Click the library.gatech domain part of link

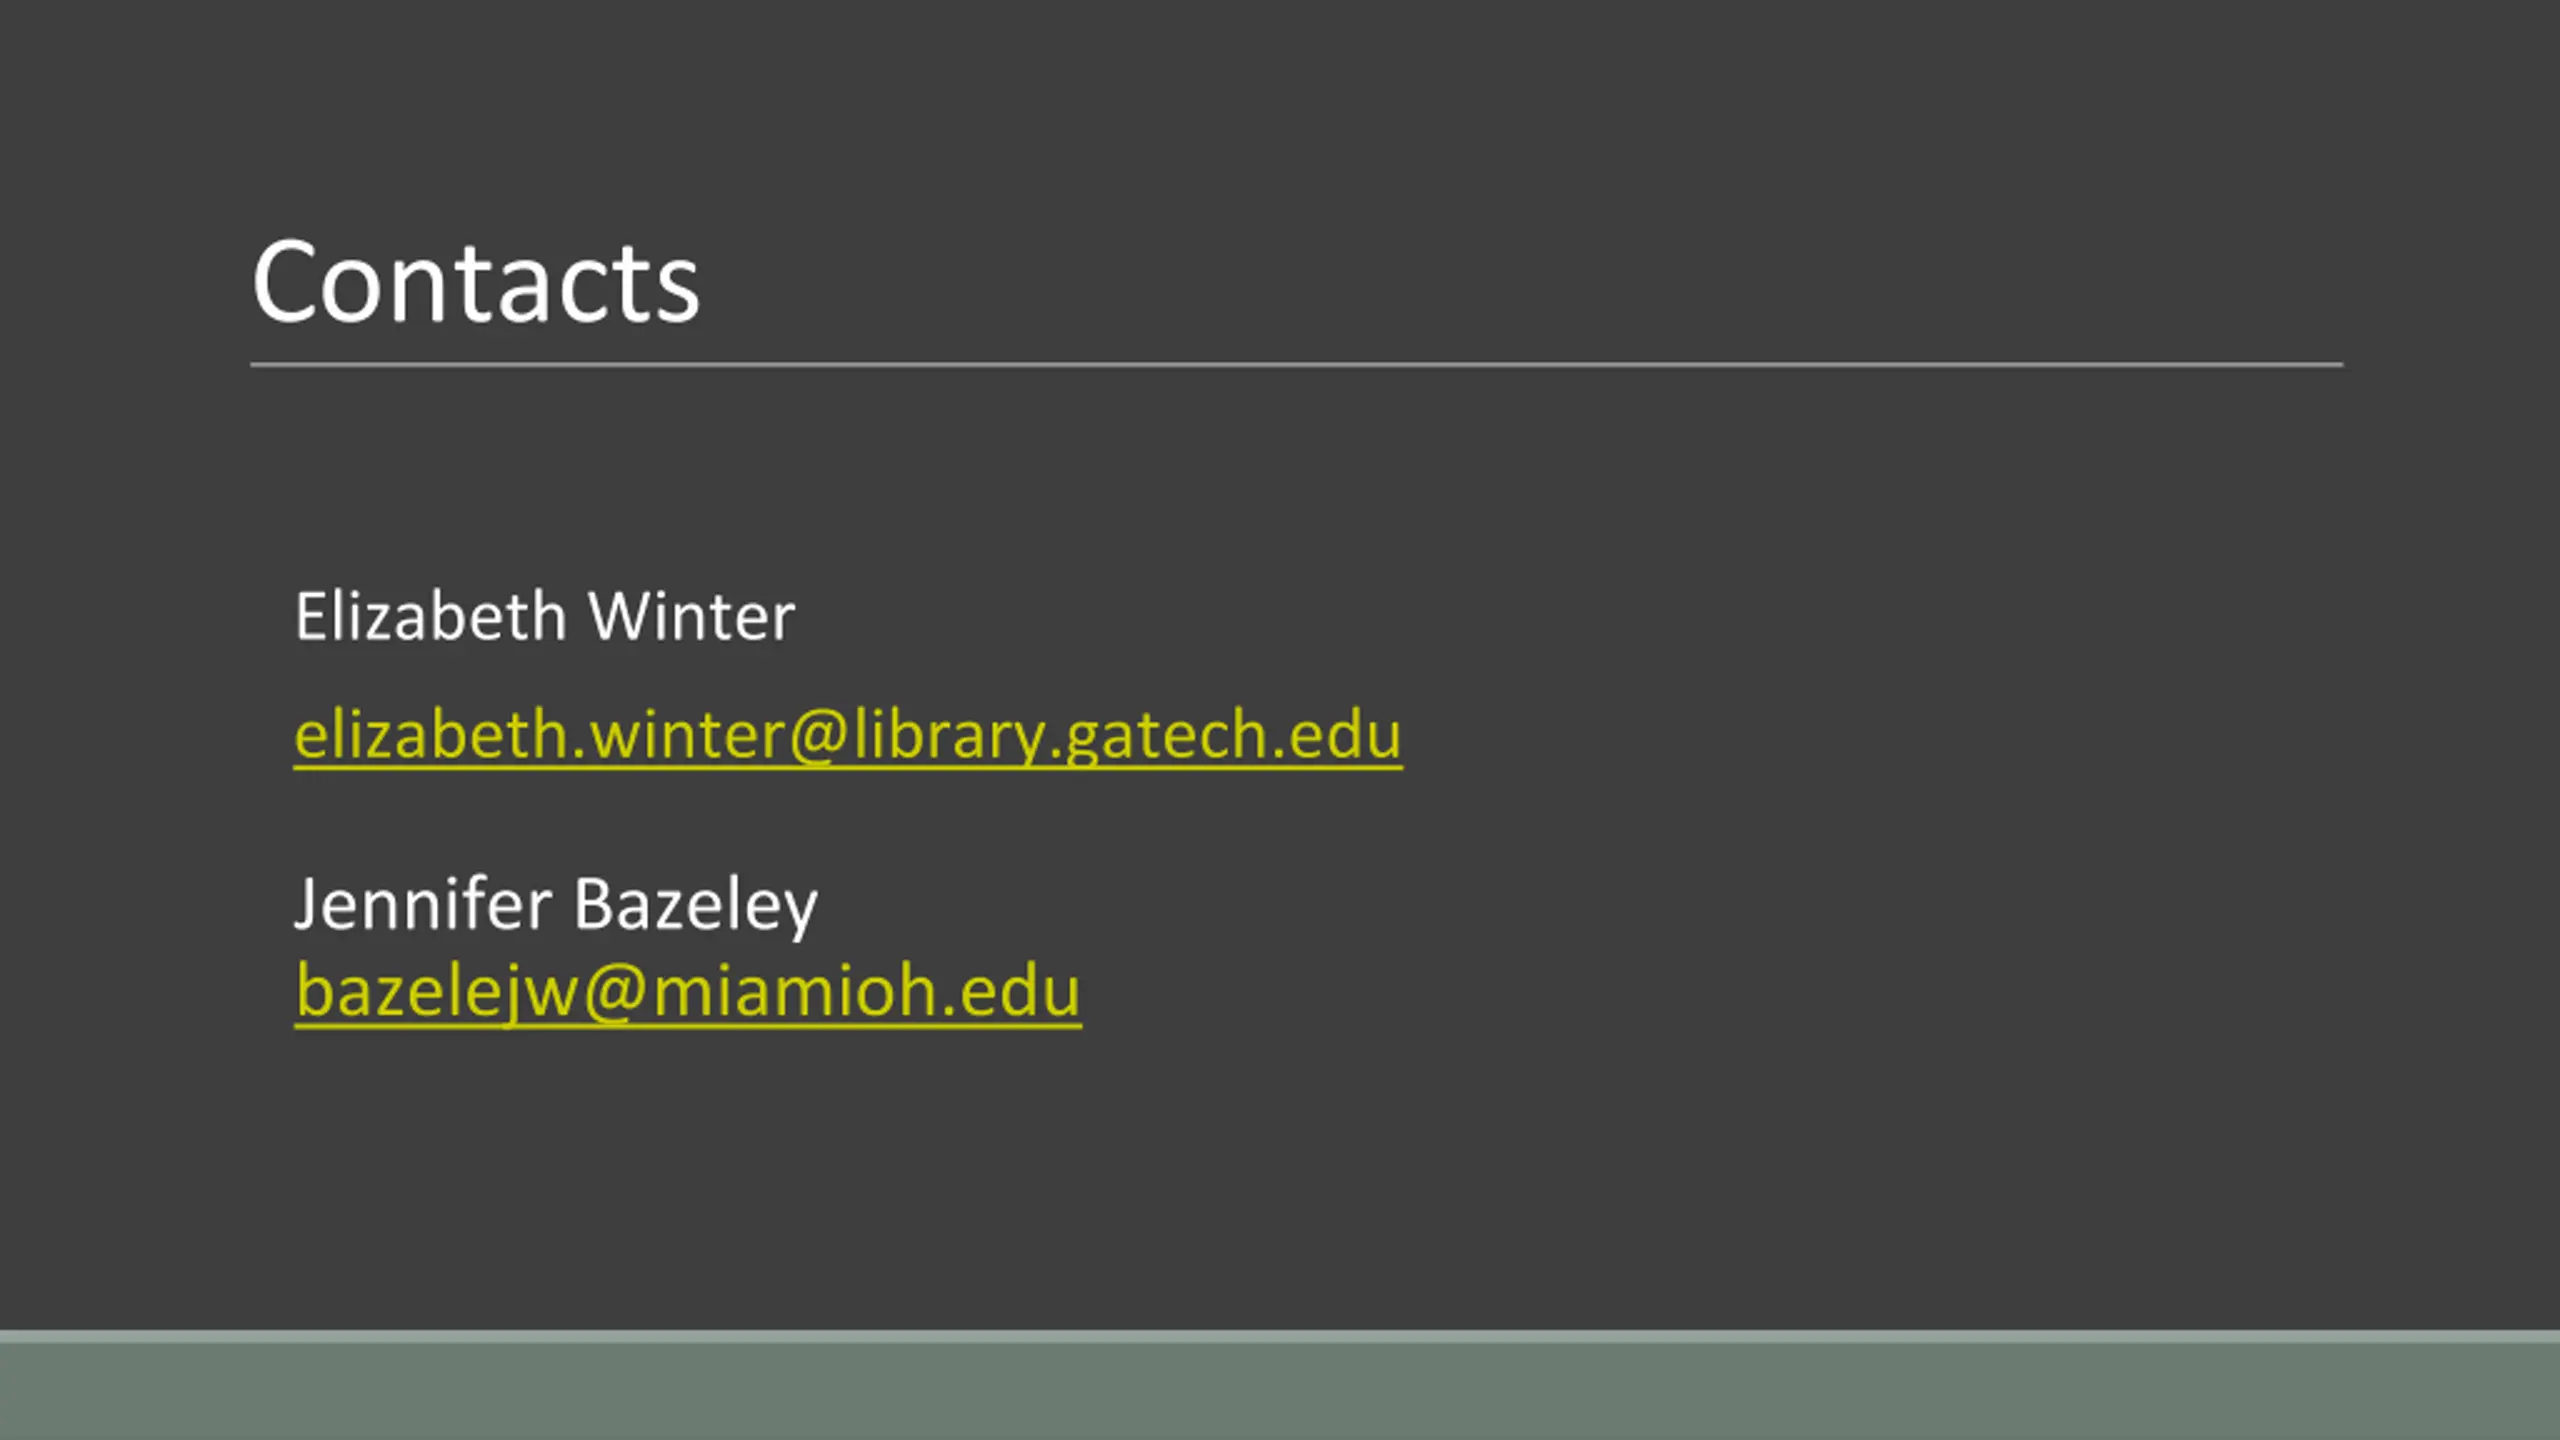(1064, 737)
